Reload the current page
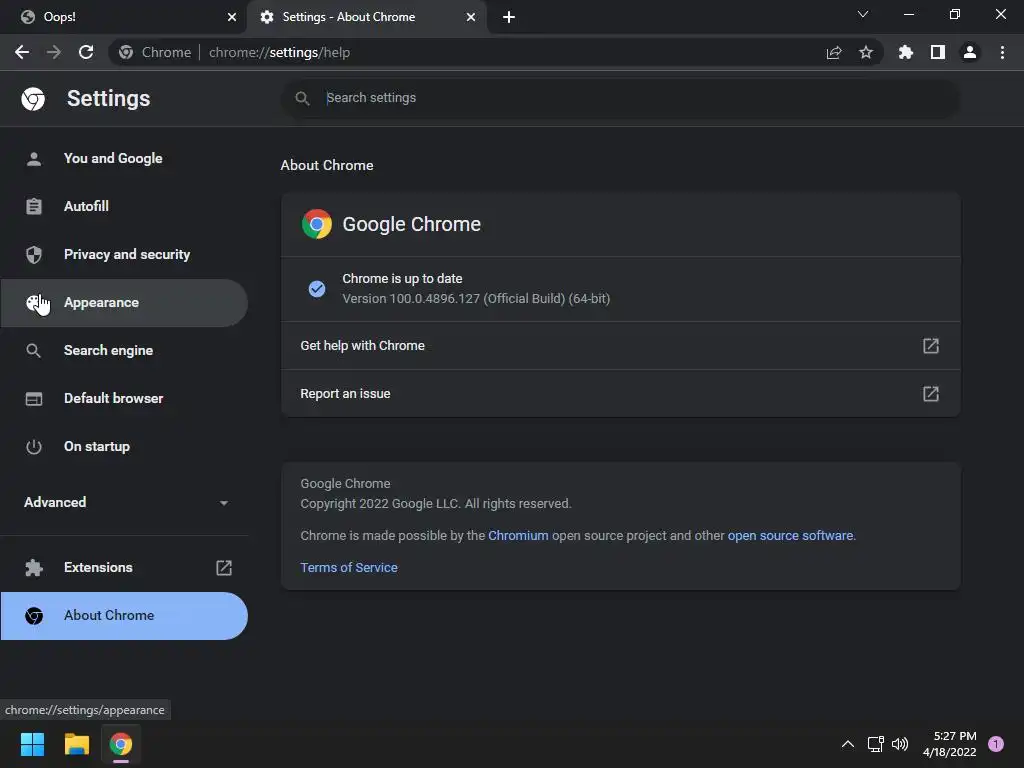This screenshot has width=1024, height=768. [x=86, y=52]
